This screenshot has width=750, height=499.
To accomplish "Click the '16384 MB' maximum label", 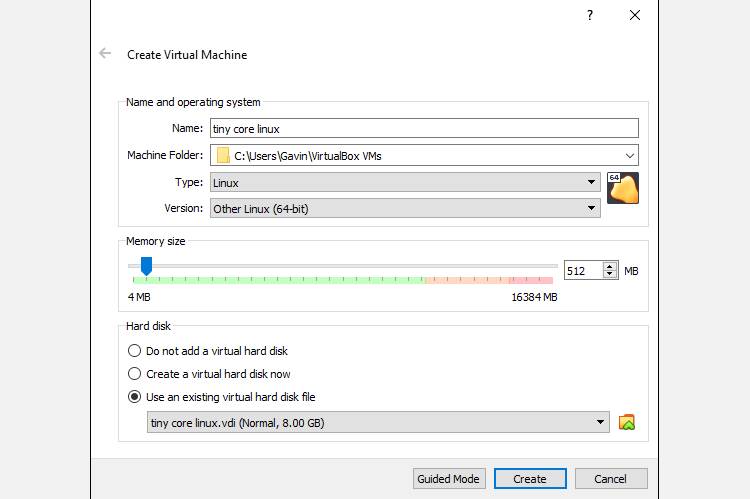I will (x=534, y=297).
